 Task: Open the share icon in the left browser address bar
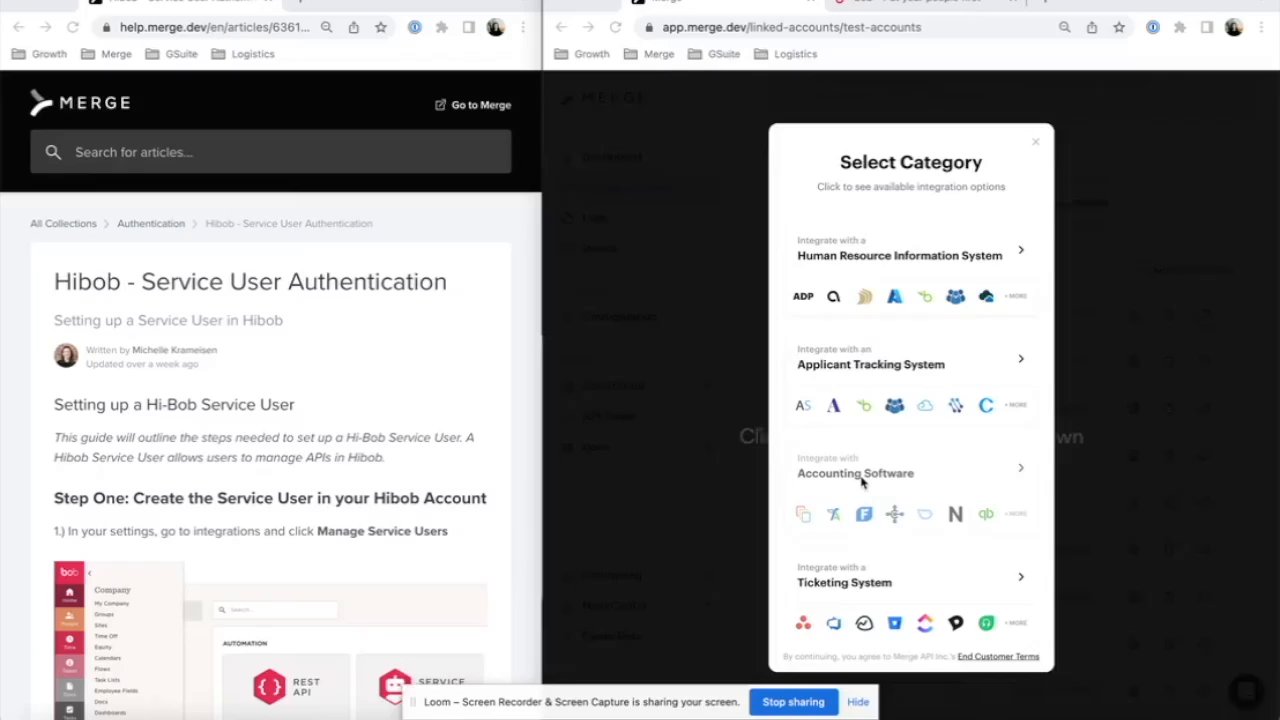coord(354,27)
